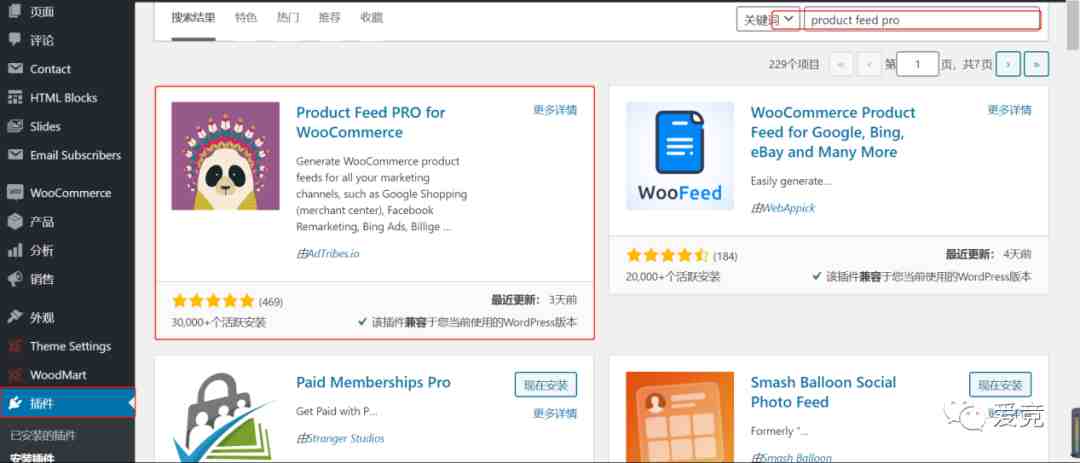The width and height of the screenshot is (1080, 463).
Task: Open the Theme Settings menu item
Action: pos(68,347)
